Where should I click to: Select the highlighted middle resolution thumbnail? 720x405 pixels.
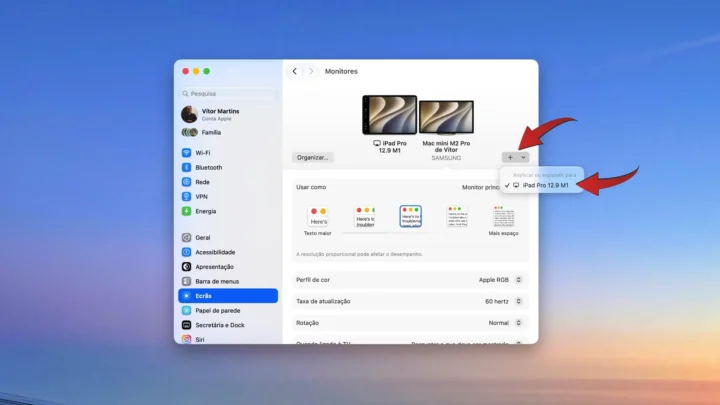point(411,216)
